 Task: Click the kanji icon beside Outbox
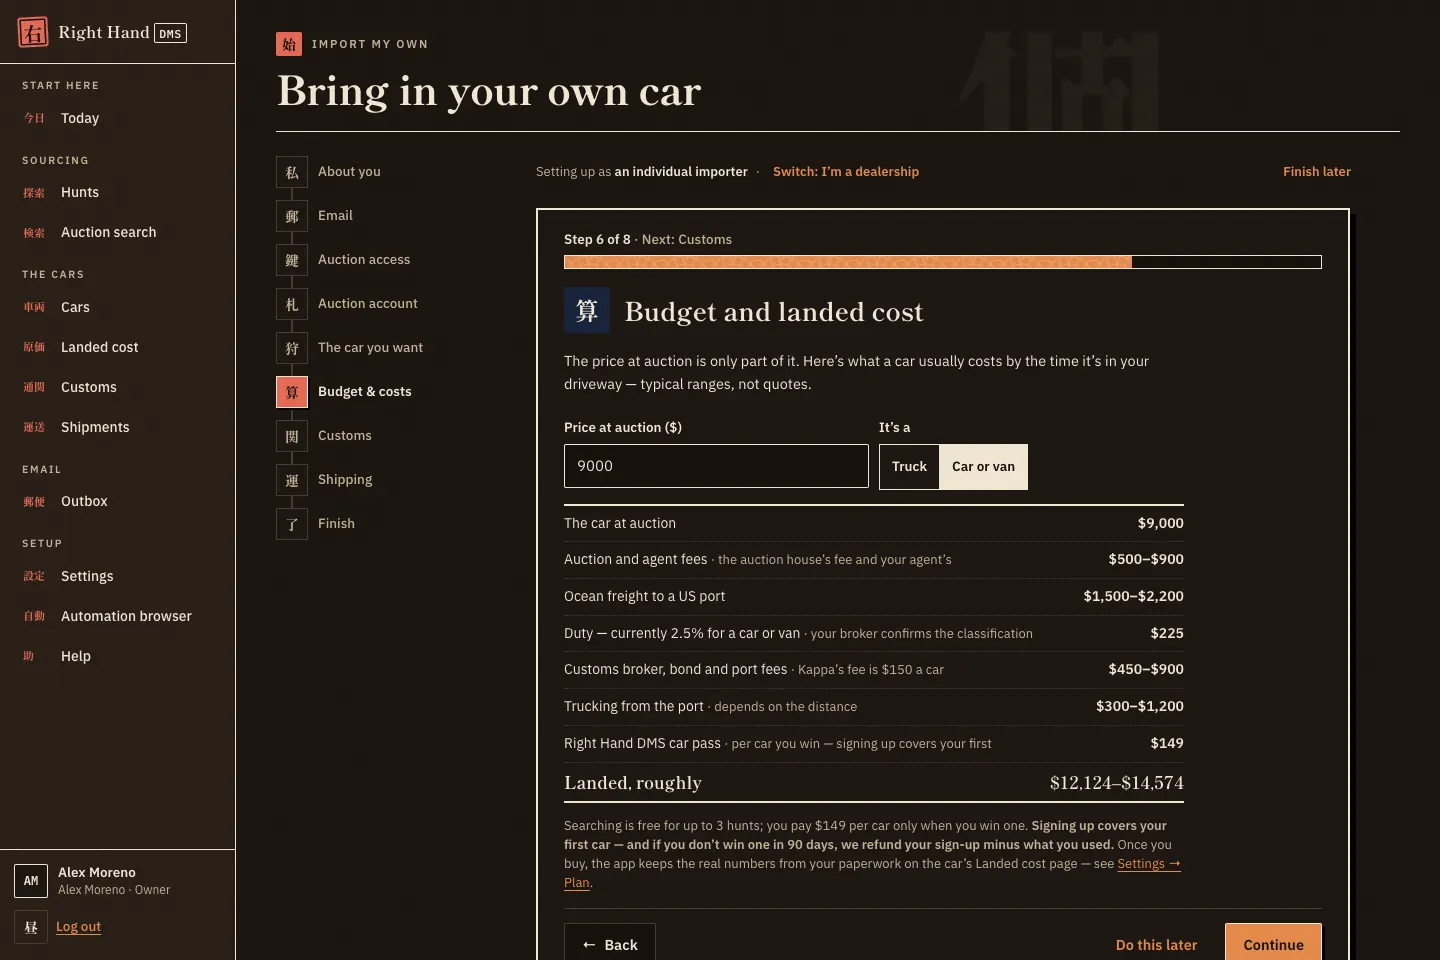[34, 502]
